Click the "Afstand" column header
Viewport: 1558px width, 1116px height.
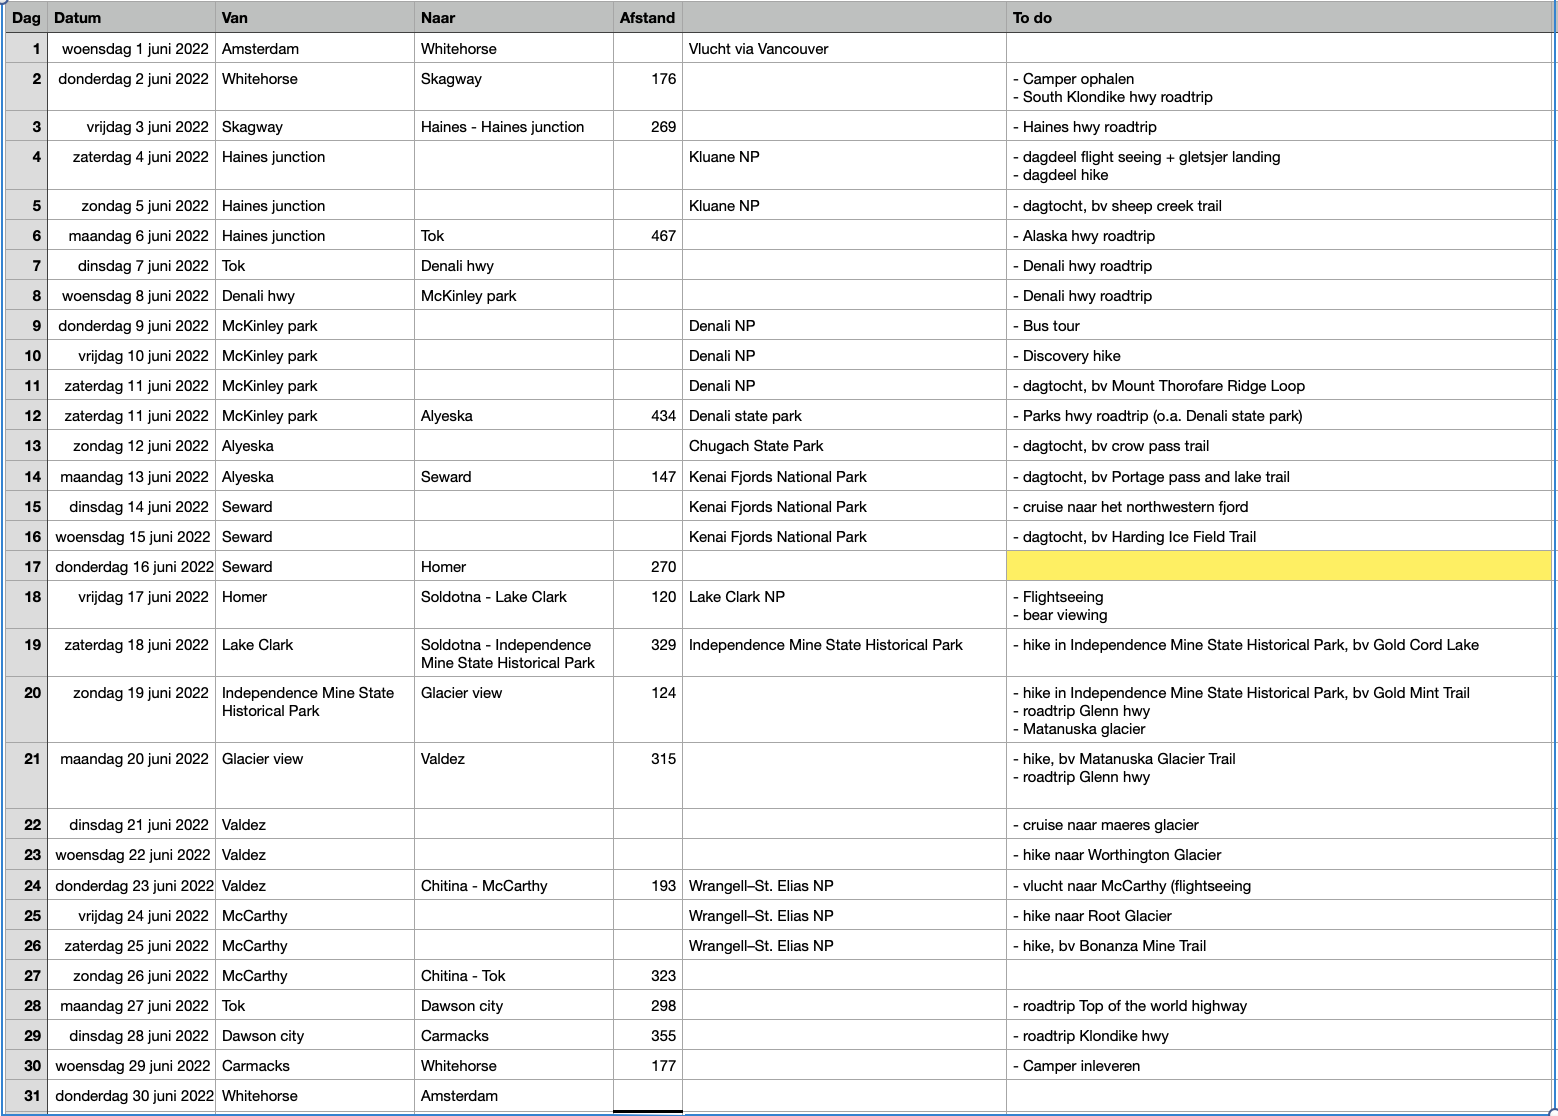pyautogui.click(x=647, y=18)
